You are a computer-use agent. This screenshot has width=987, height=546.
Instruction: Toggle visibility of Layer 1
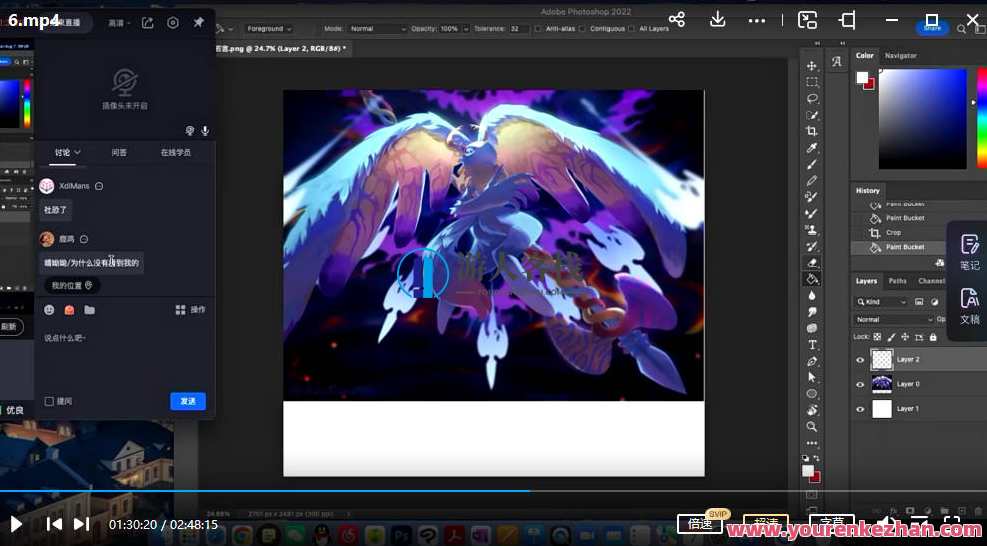pyautogui.click(x=860, y=409)
